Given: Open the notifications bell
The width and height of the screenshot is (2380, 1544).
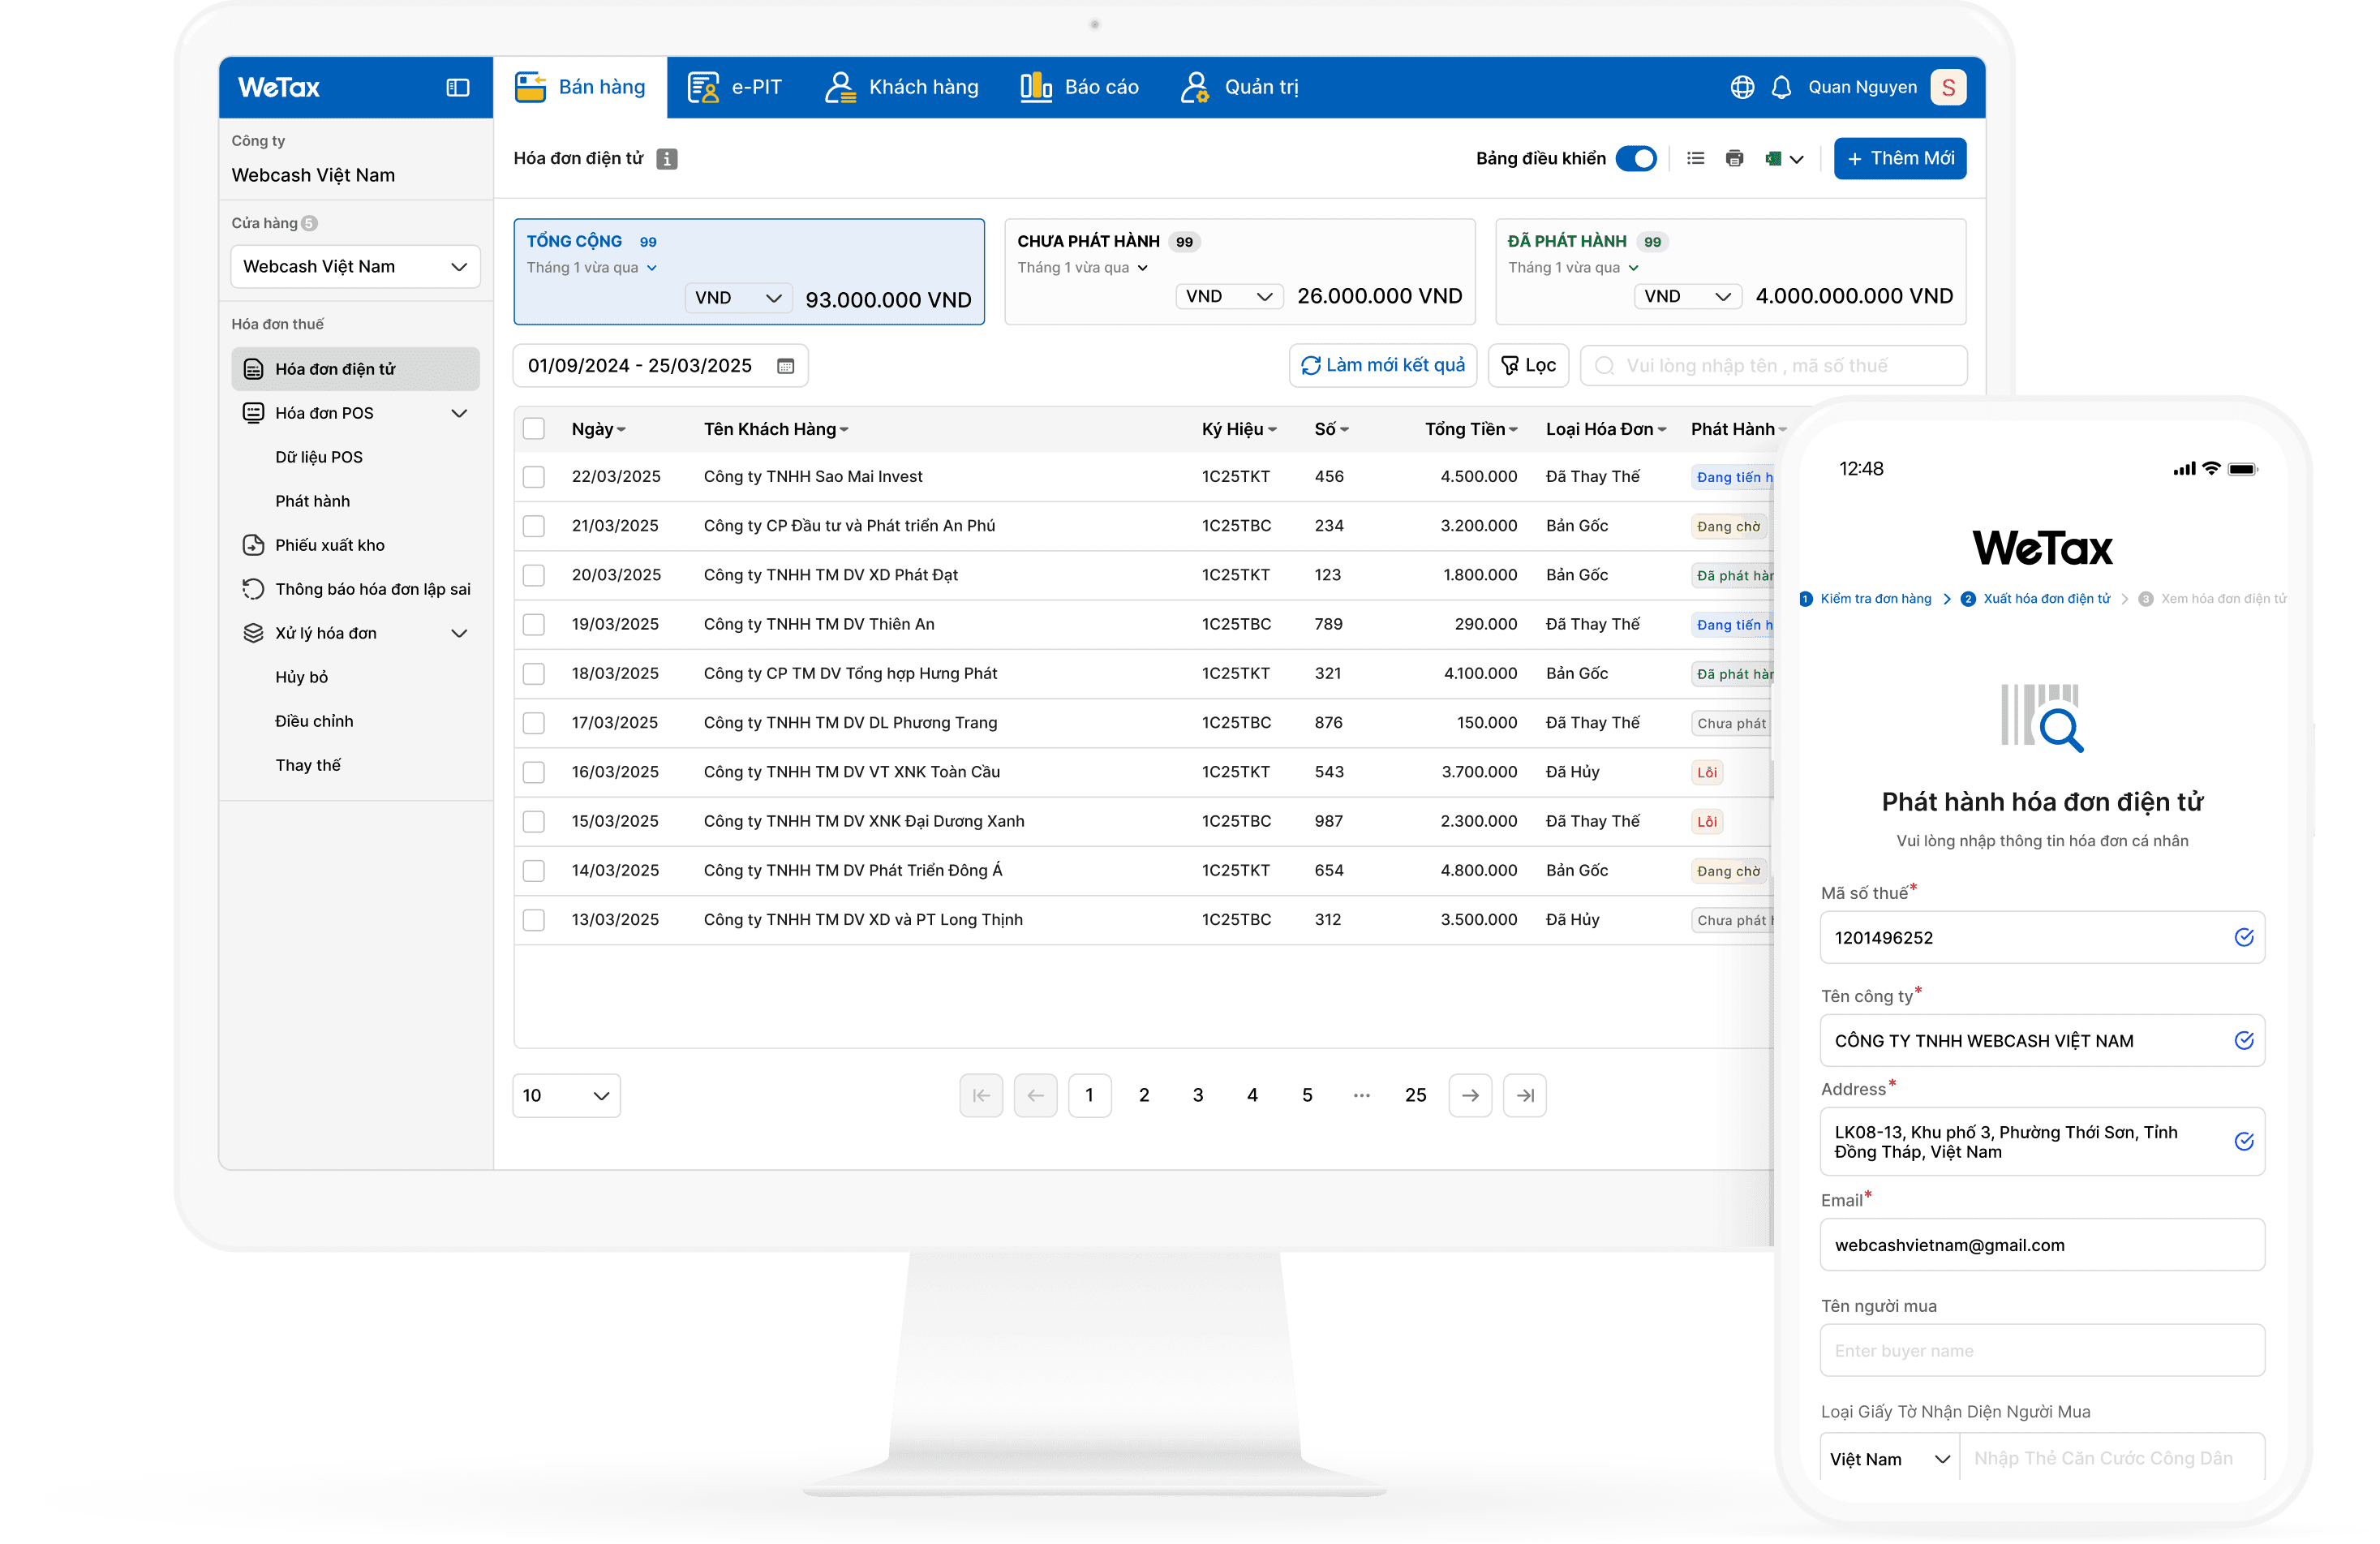Looking at the screenshot, I should pos(1781,88).
